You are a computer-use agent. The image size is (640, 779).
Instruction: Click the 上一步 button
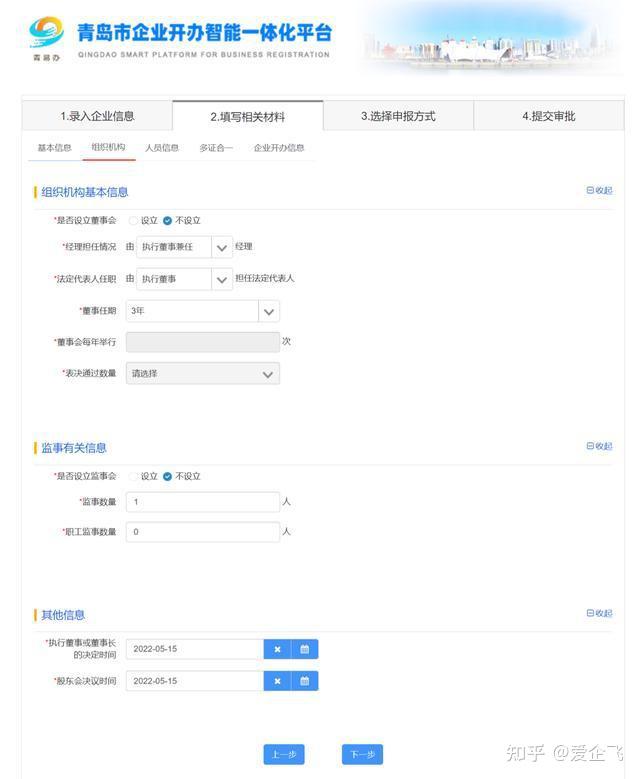[284, 755]
